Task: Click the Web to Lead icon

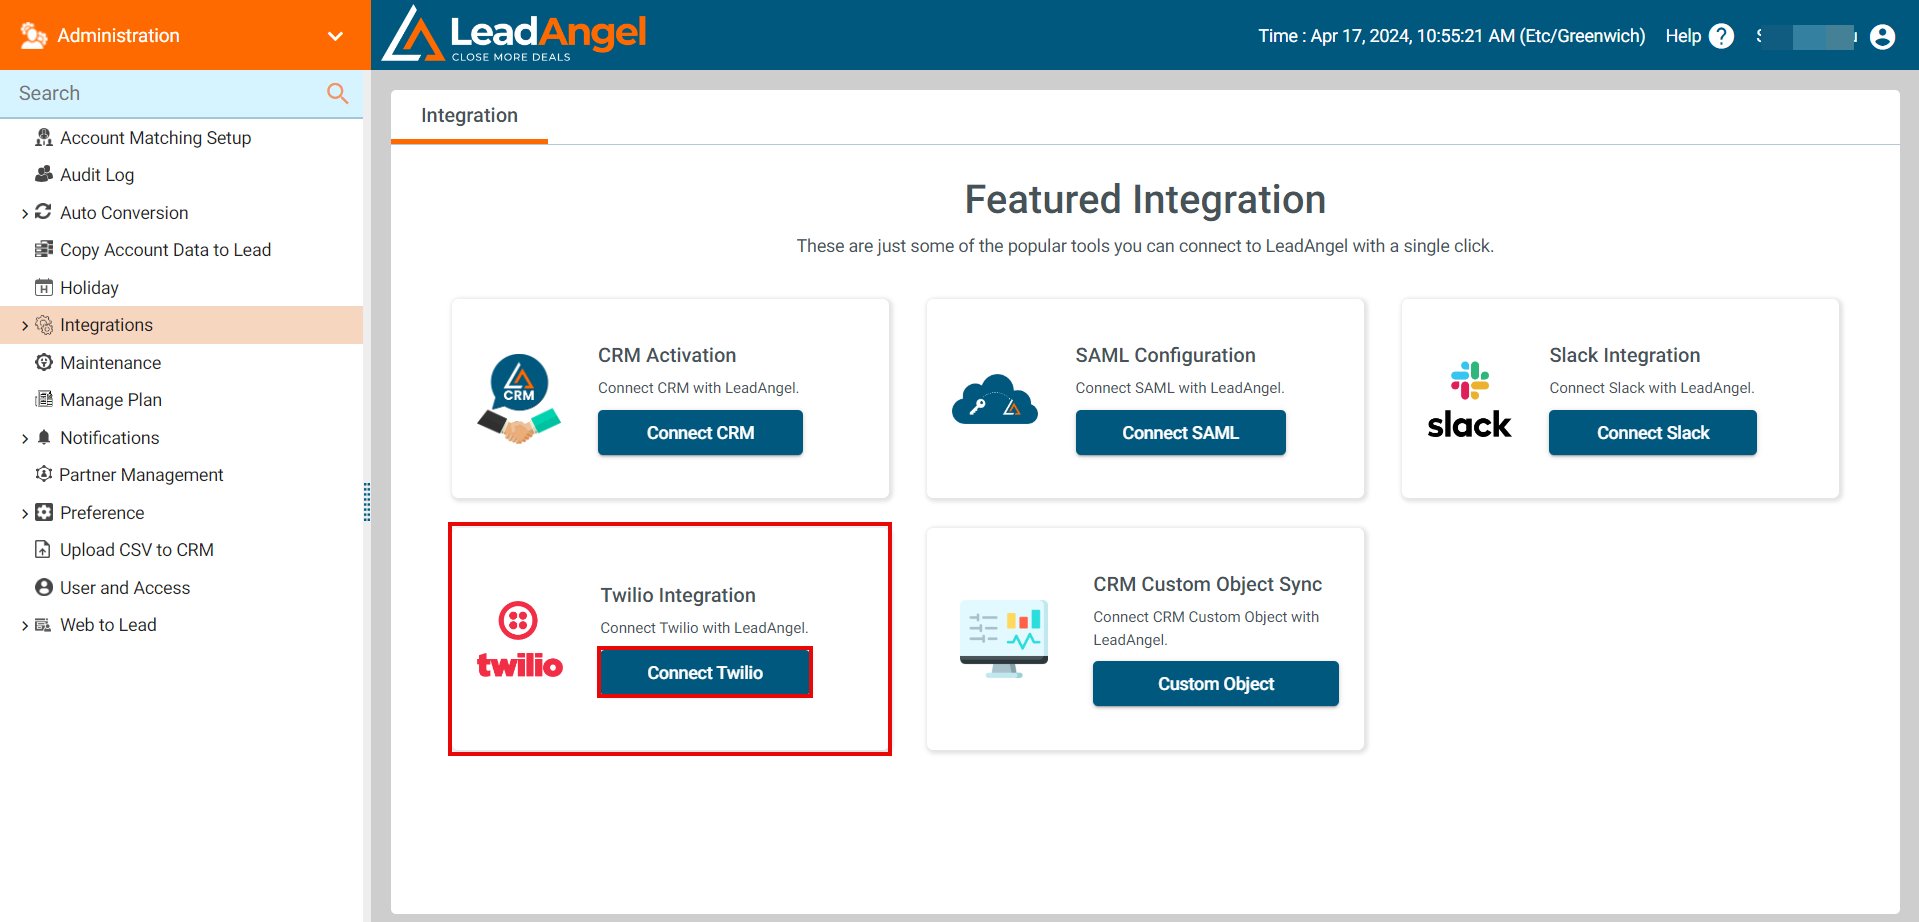Action: coord(43,625)
